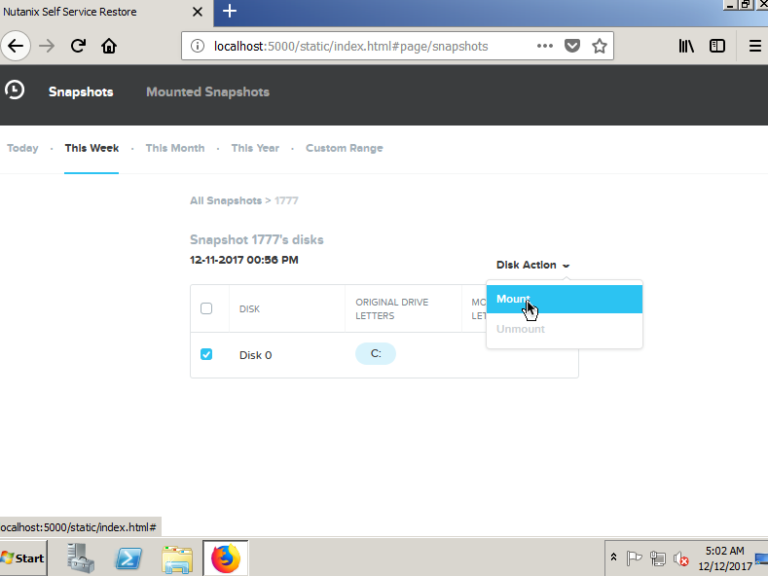The height and width of the screenshot is (576, 768).
Task: Click ORIGINAL DRIVE LETTERS column header
Action: tap(392, 309)
